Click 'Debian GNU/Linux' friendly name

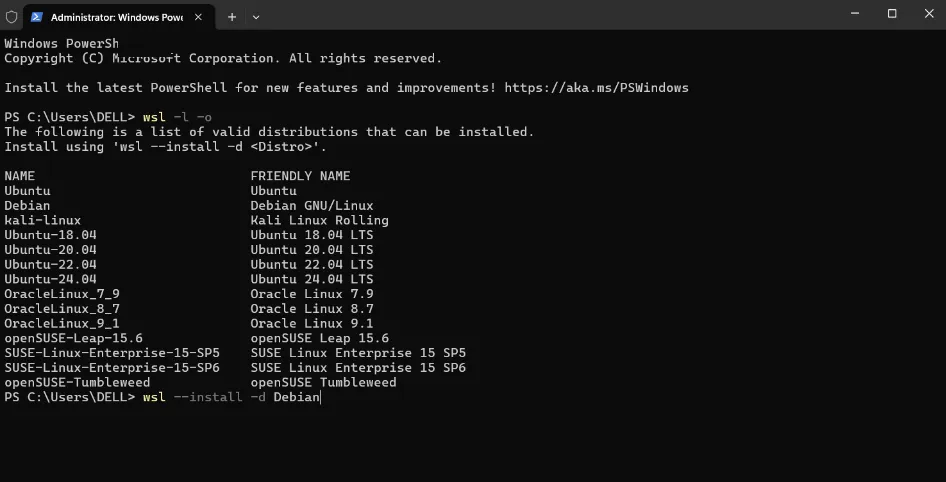pyautogui.click(x=312, y=205)
